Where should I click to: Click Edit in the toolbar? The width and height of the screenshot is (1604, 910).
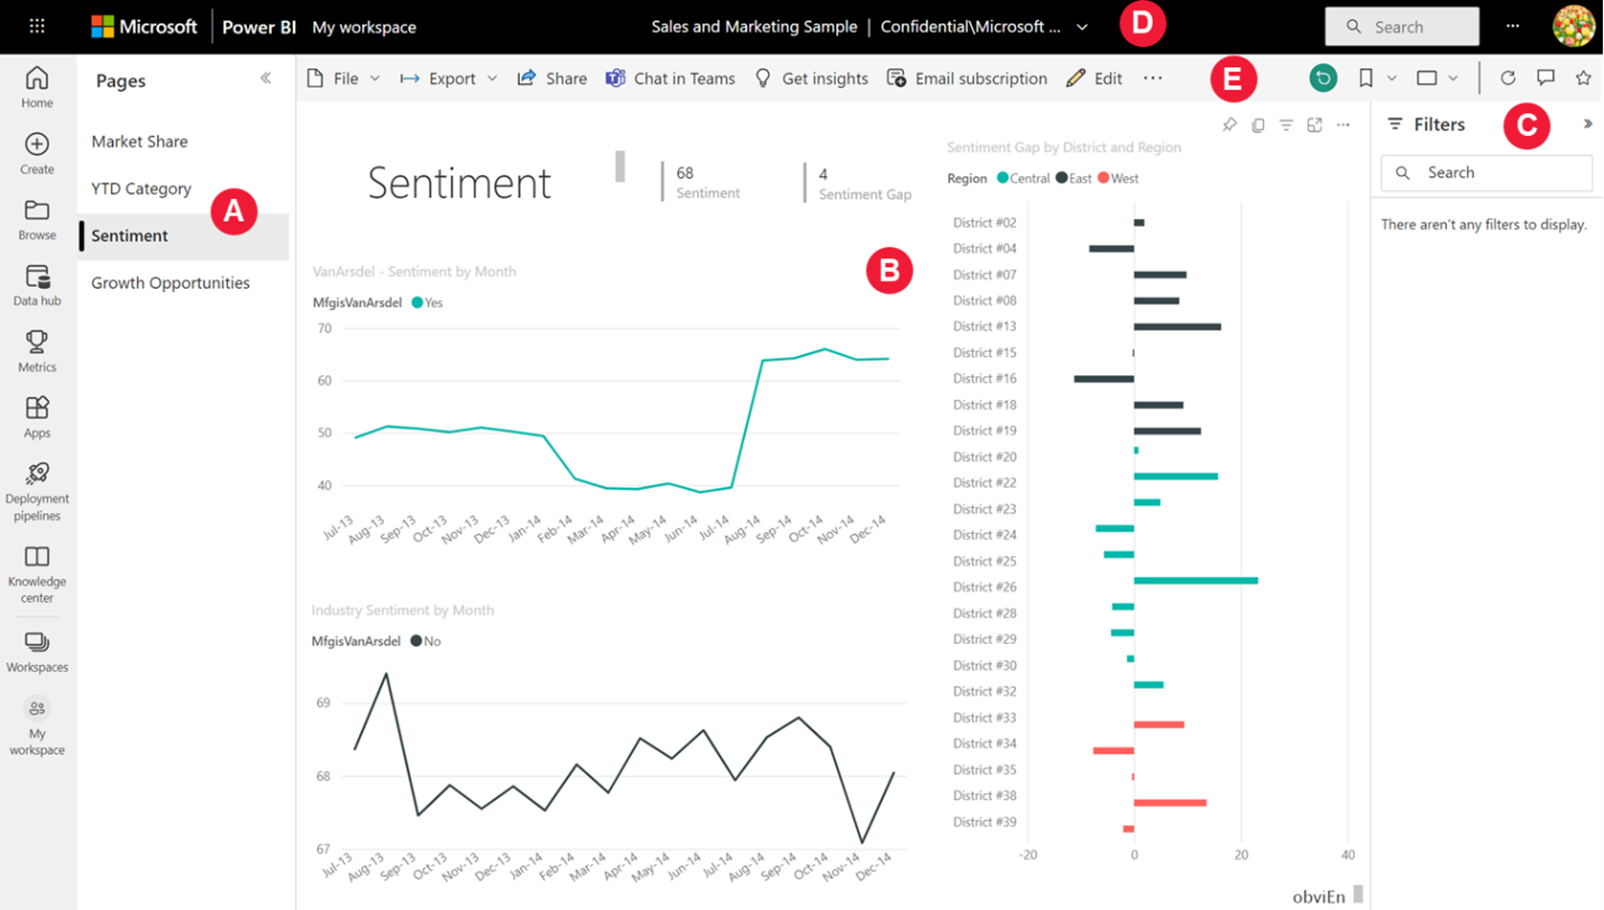1094,78
